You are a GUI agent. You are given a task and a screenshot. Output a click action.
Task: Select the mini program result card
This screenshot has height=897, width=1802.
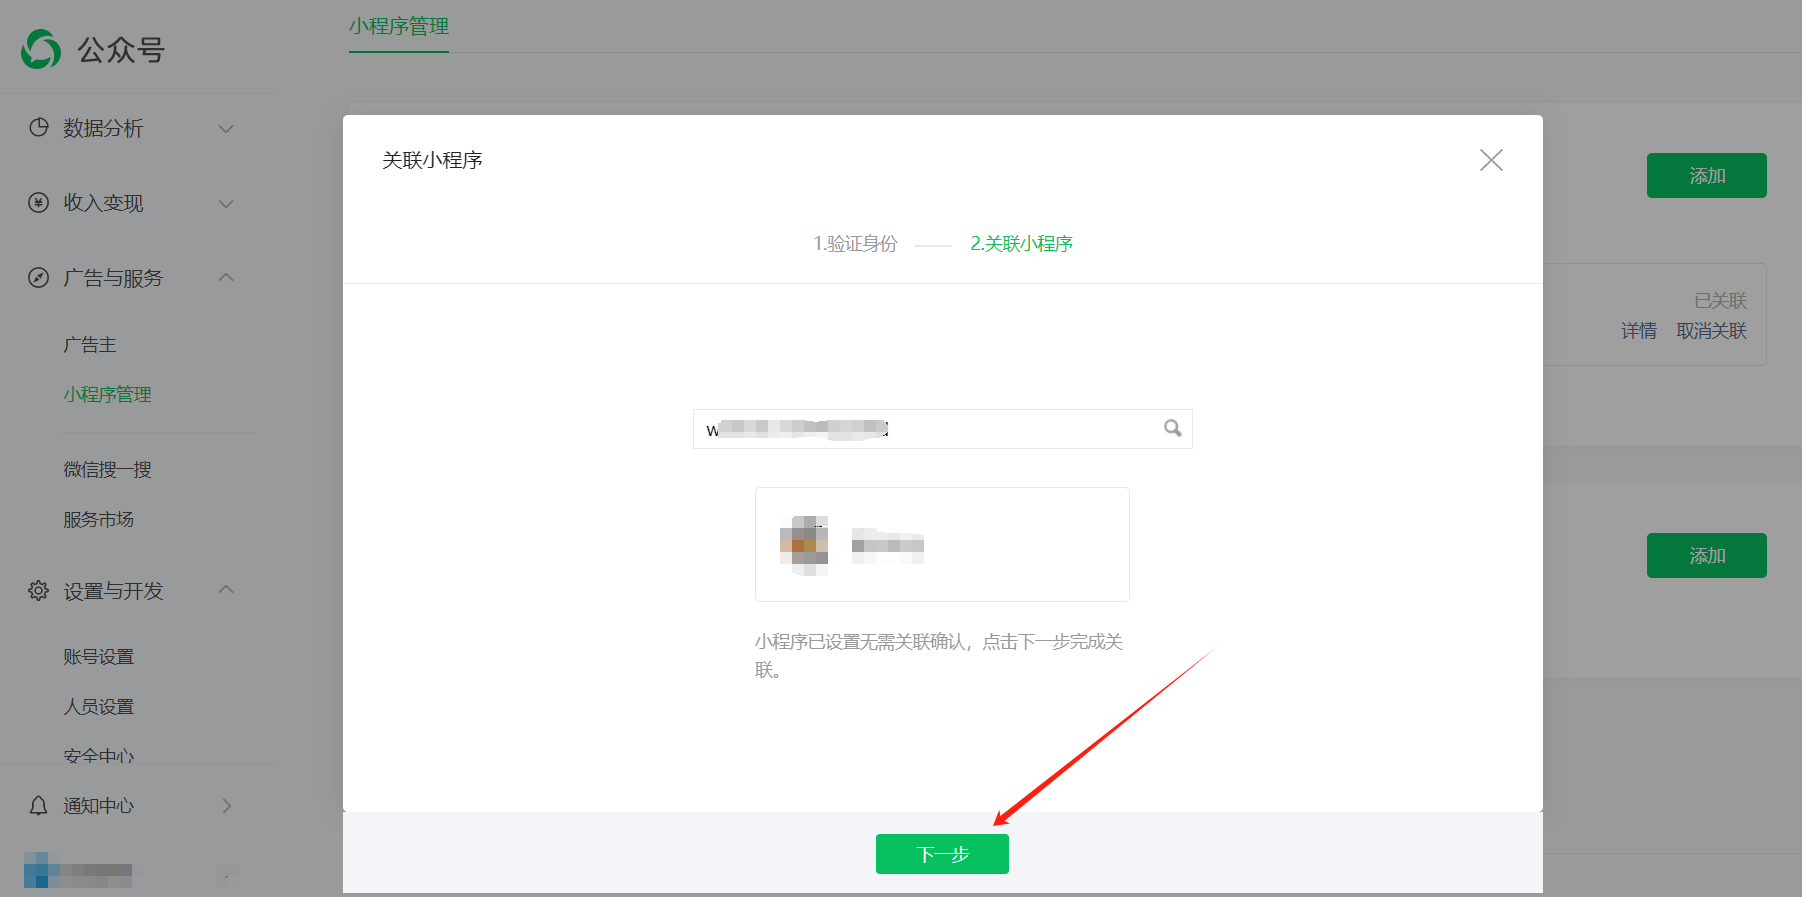[x=941, y=544]
